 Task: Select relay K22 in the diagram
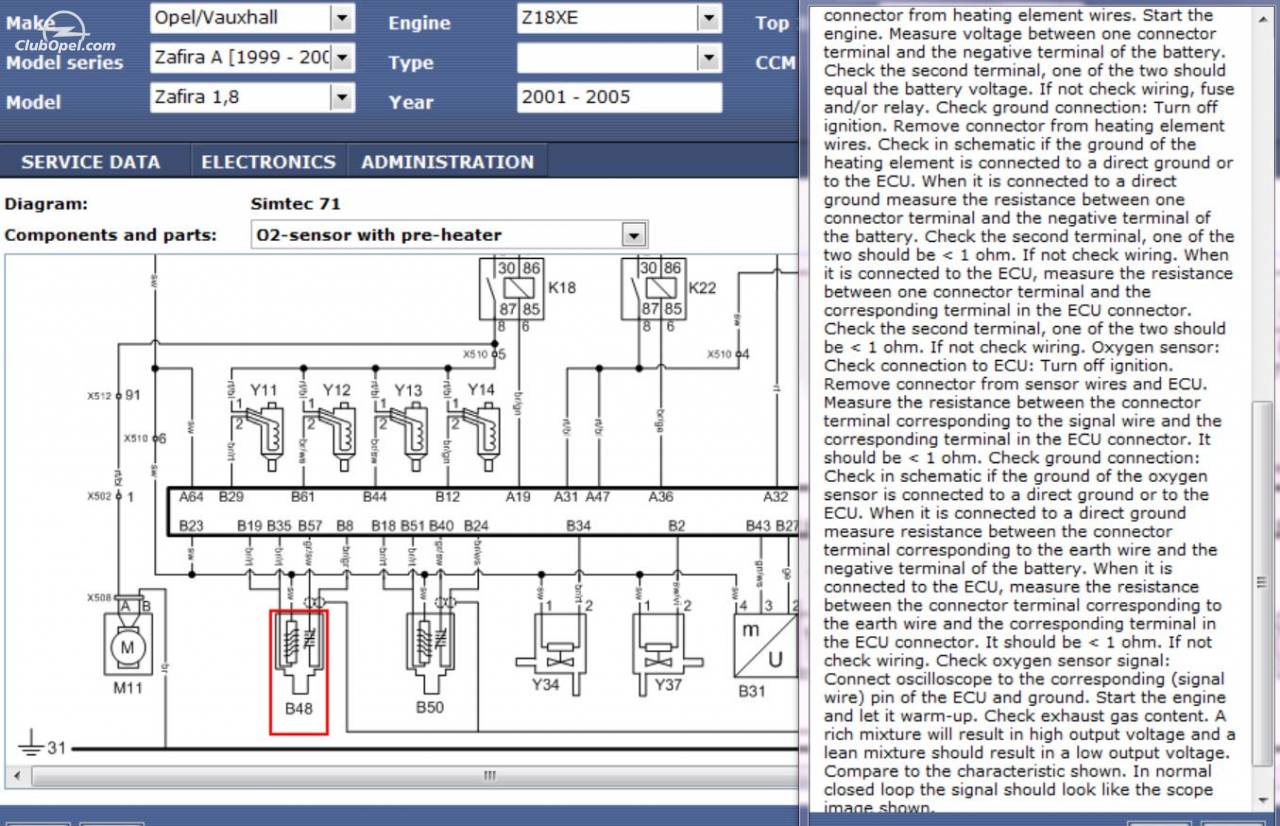pyautogui.click(x=653, y=288)
